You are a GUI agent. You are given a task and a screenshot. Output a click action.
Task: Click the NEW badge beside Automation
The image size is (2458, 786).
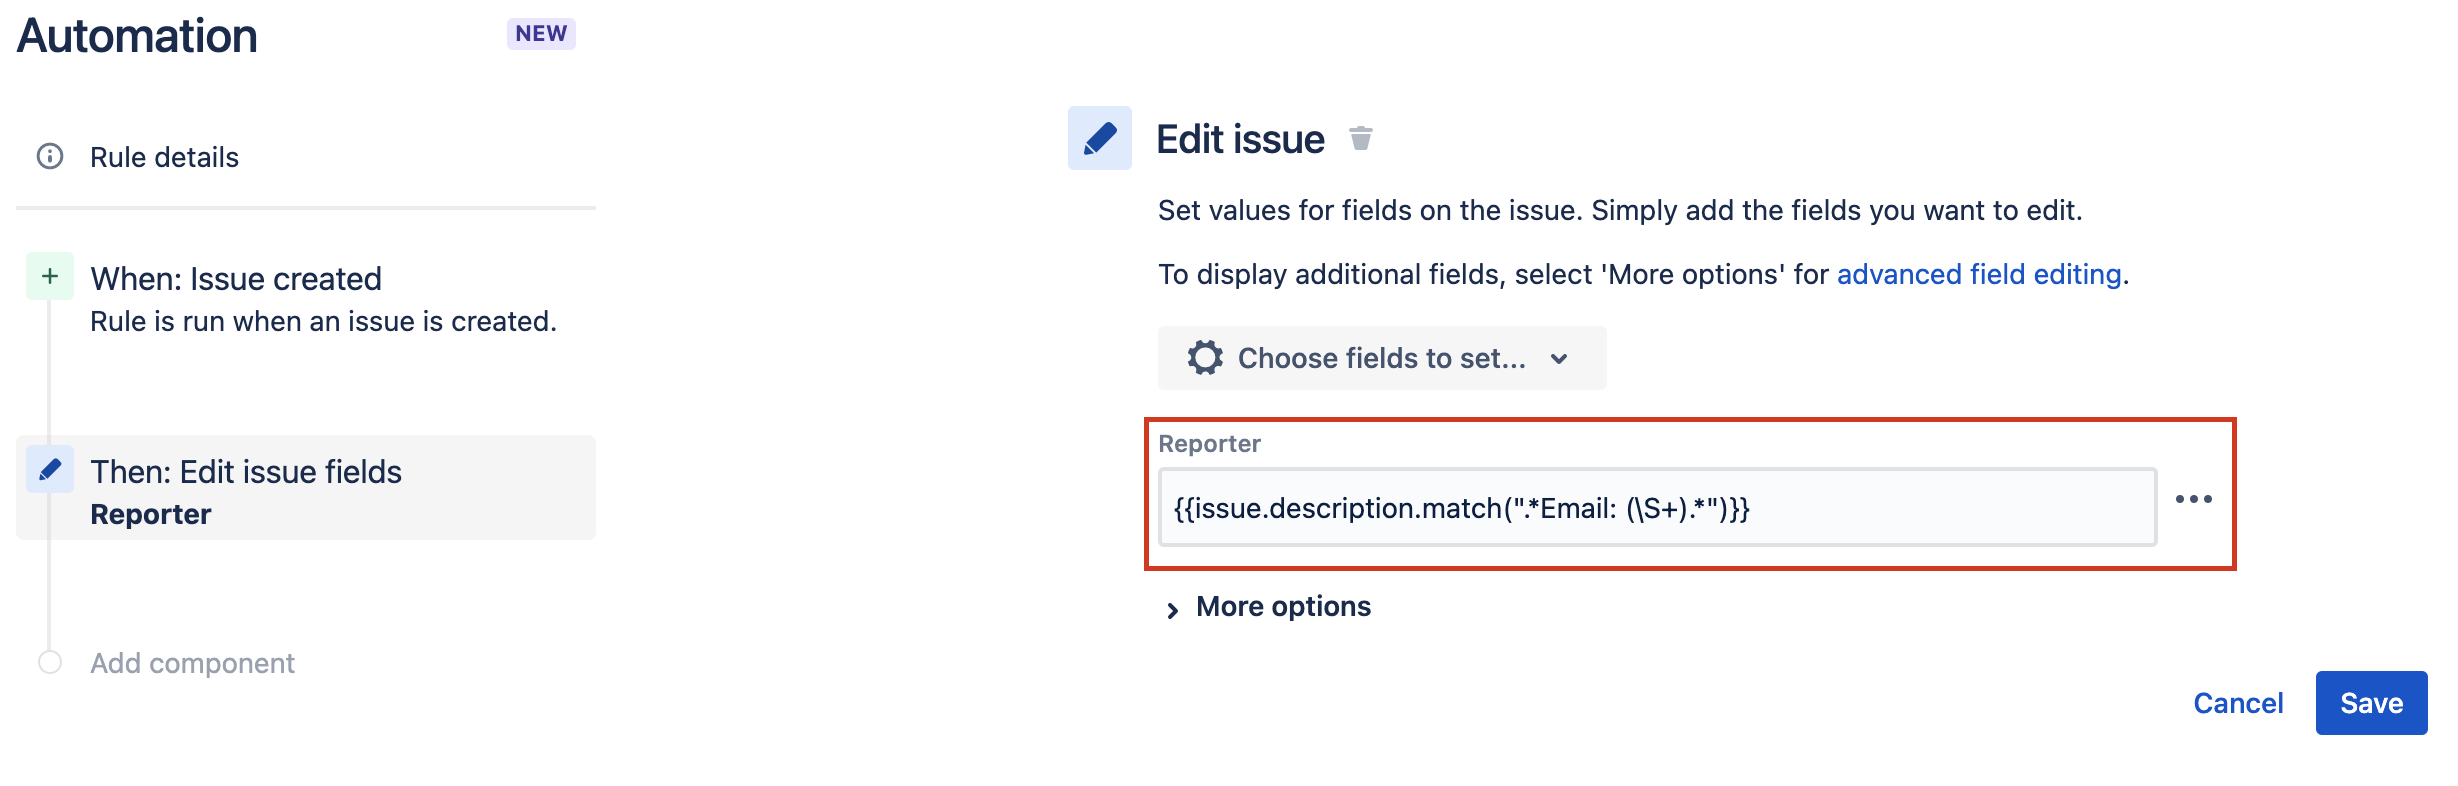541,34
